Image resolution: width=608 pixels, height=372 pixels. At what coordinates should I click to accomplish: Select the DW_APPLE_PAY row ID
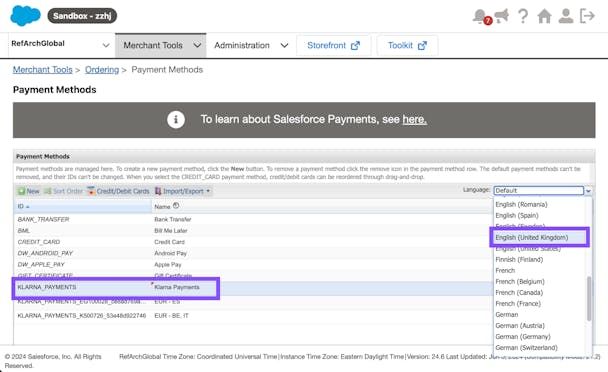pos(41,265)
